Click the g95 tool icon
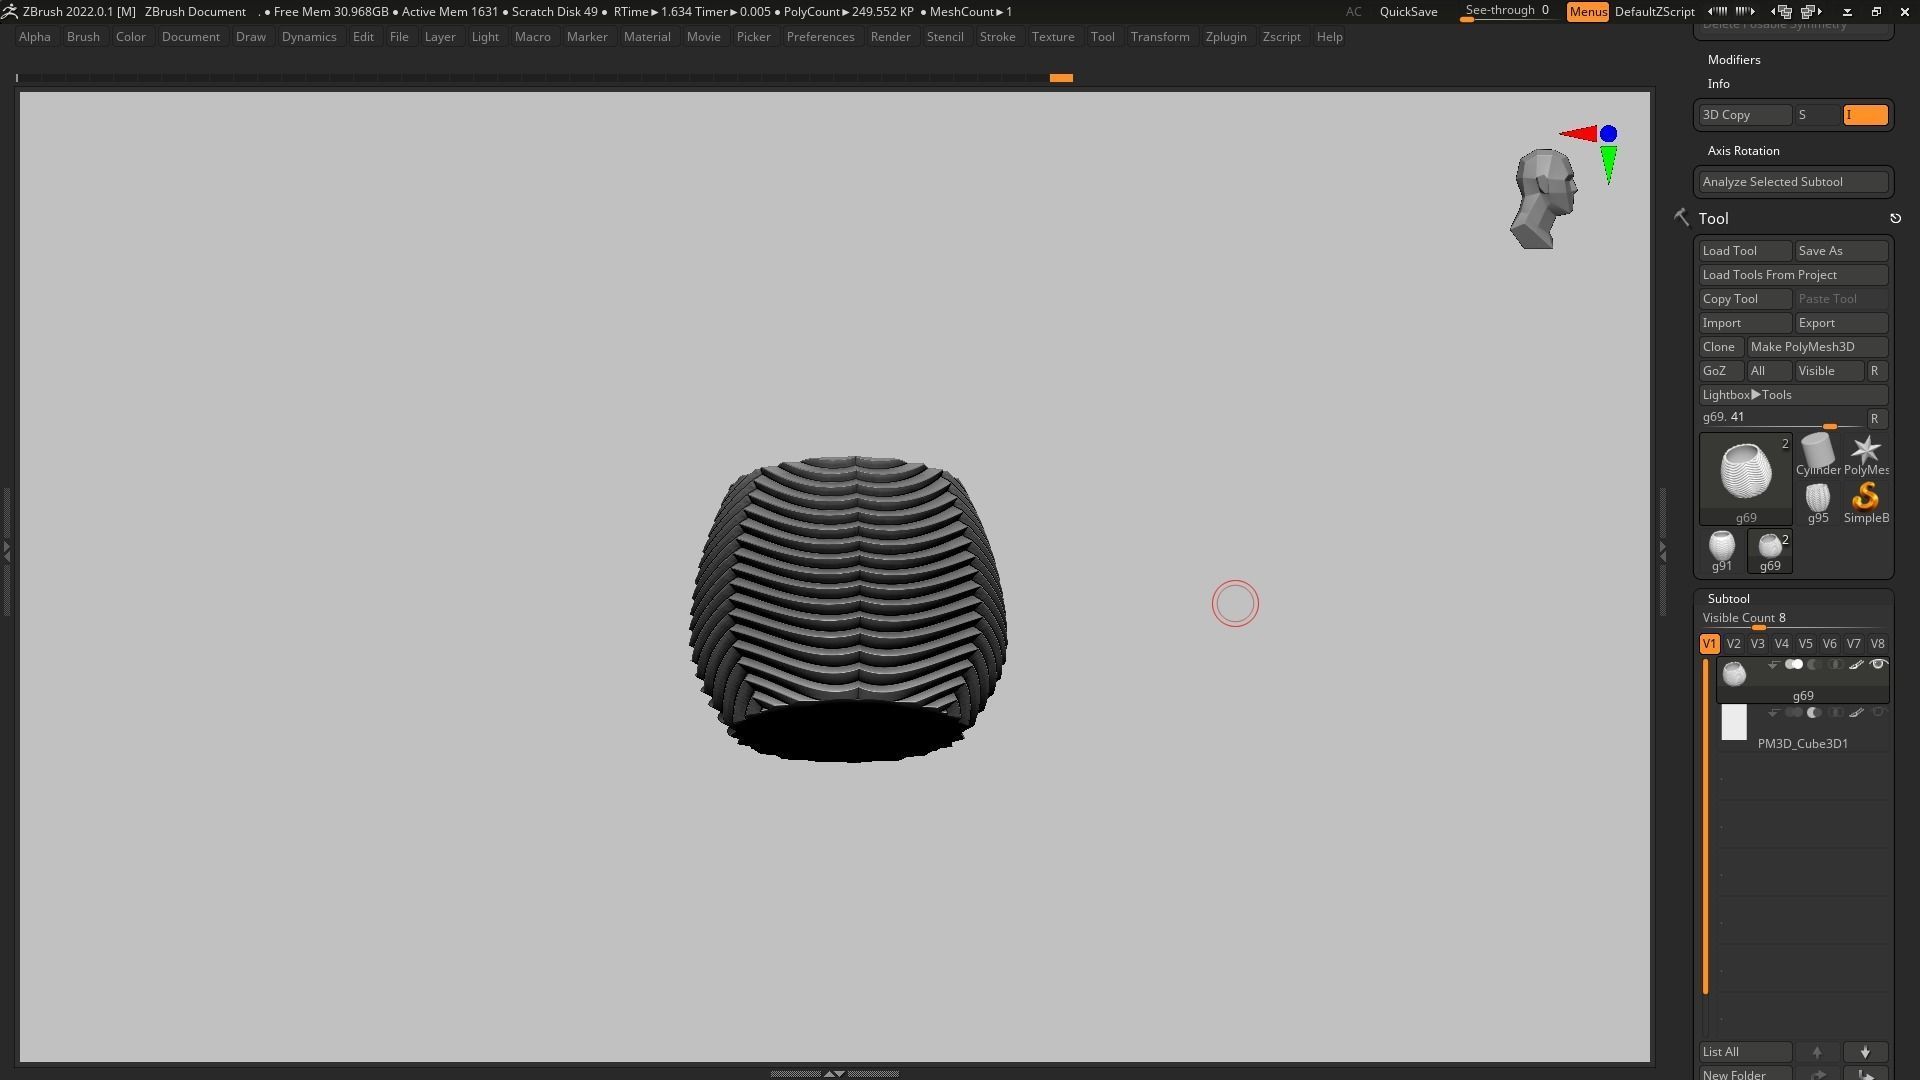This screenshot has height=1080, width=1920. coord(1817,498)
